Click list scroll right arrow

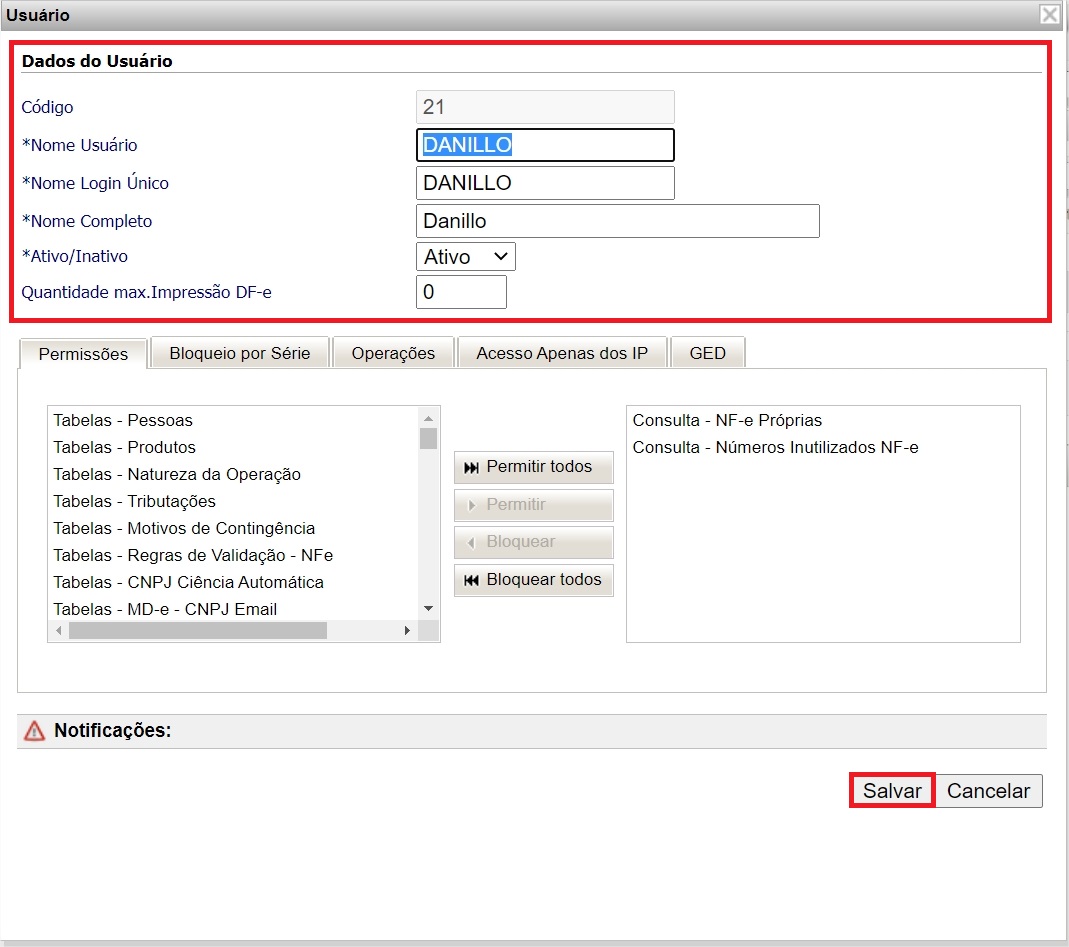point(407,631)
